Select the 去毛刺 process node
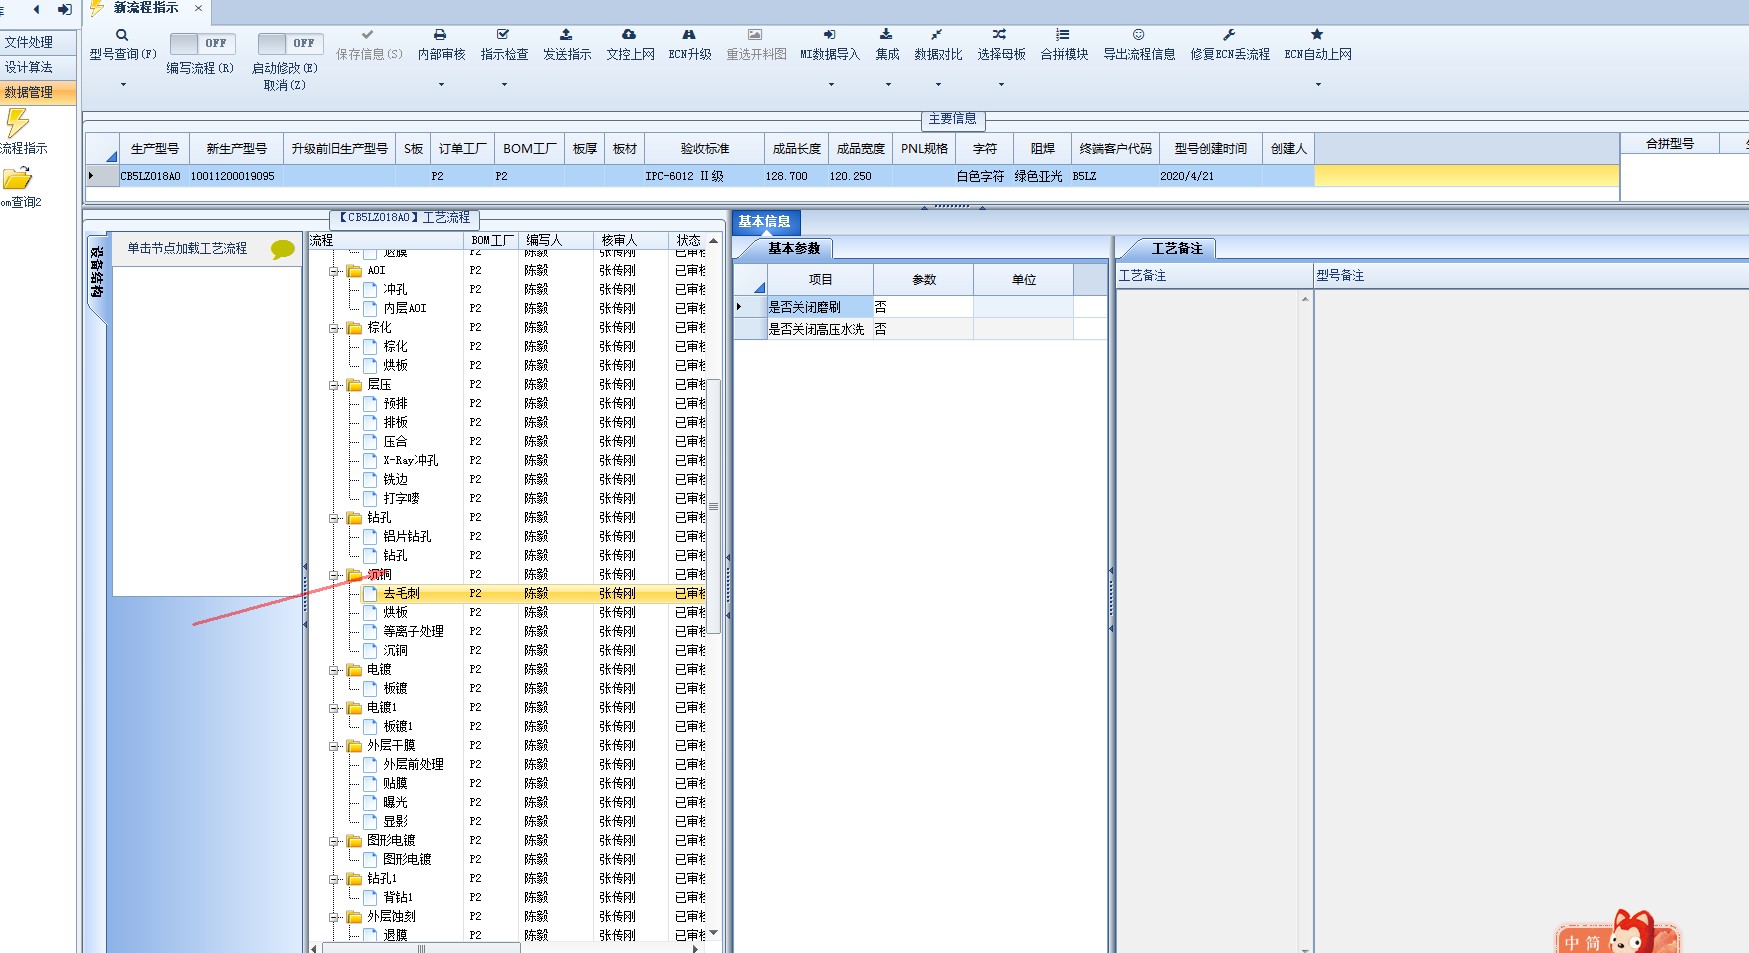 click(402, 594)
